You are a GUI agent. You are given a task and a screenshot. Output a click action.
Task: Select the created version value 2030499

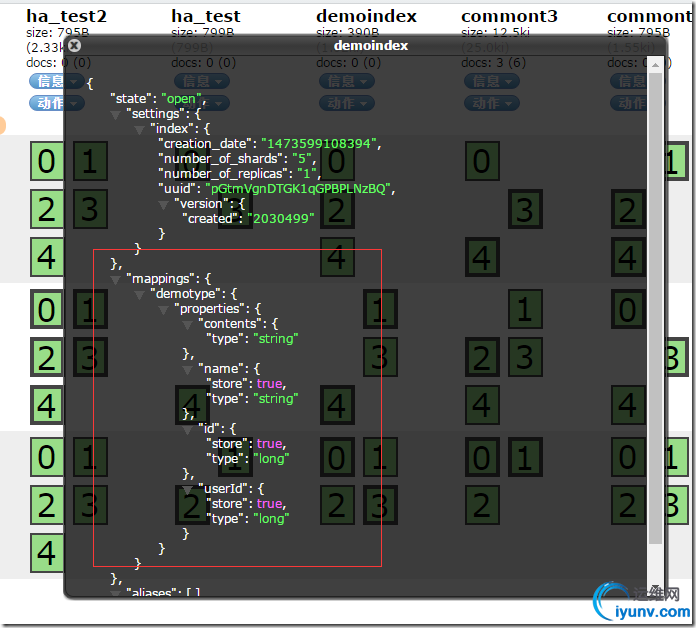click(281, 218)
